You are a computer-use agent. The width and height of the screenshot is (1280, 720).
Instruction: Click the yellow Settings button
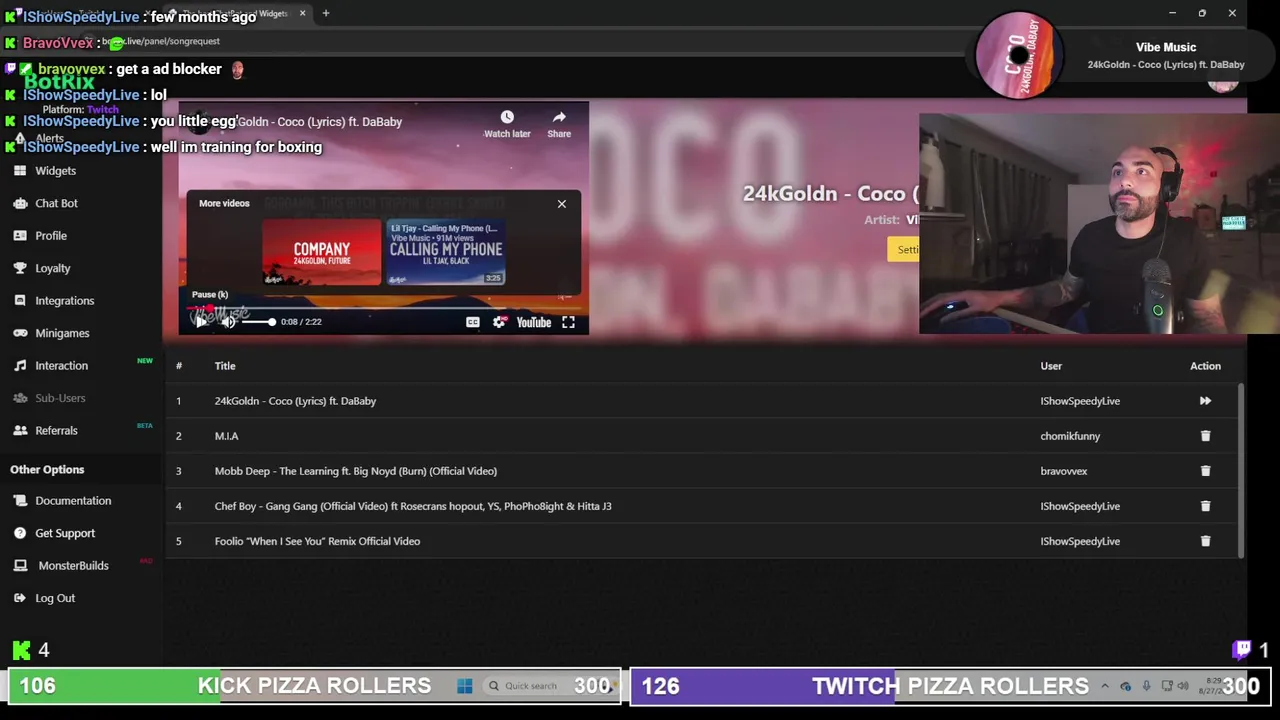point(903,250)
